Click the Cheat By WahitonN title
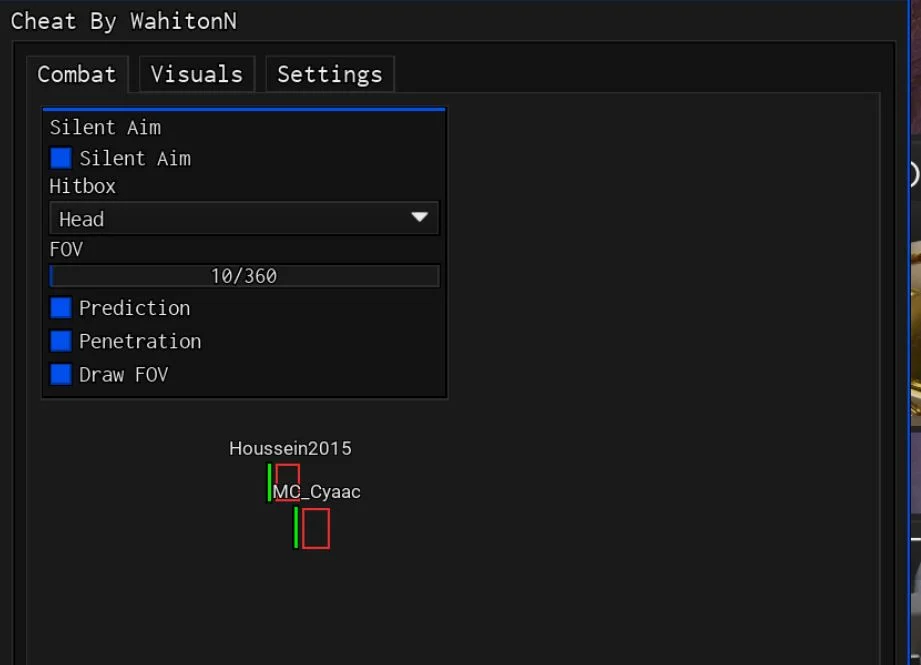921x665 pixels. (124, 21)
